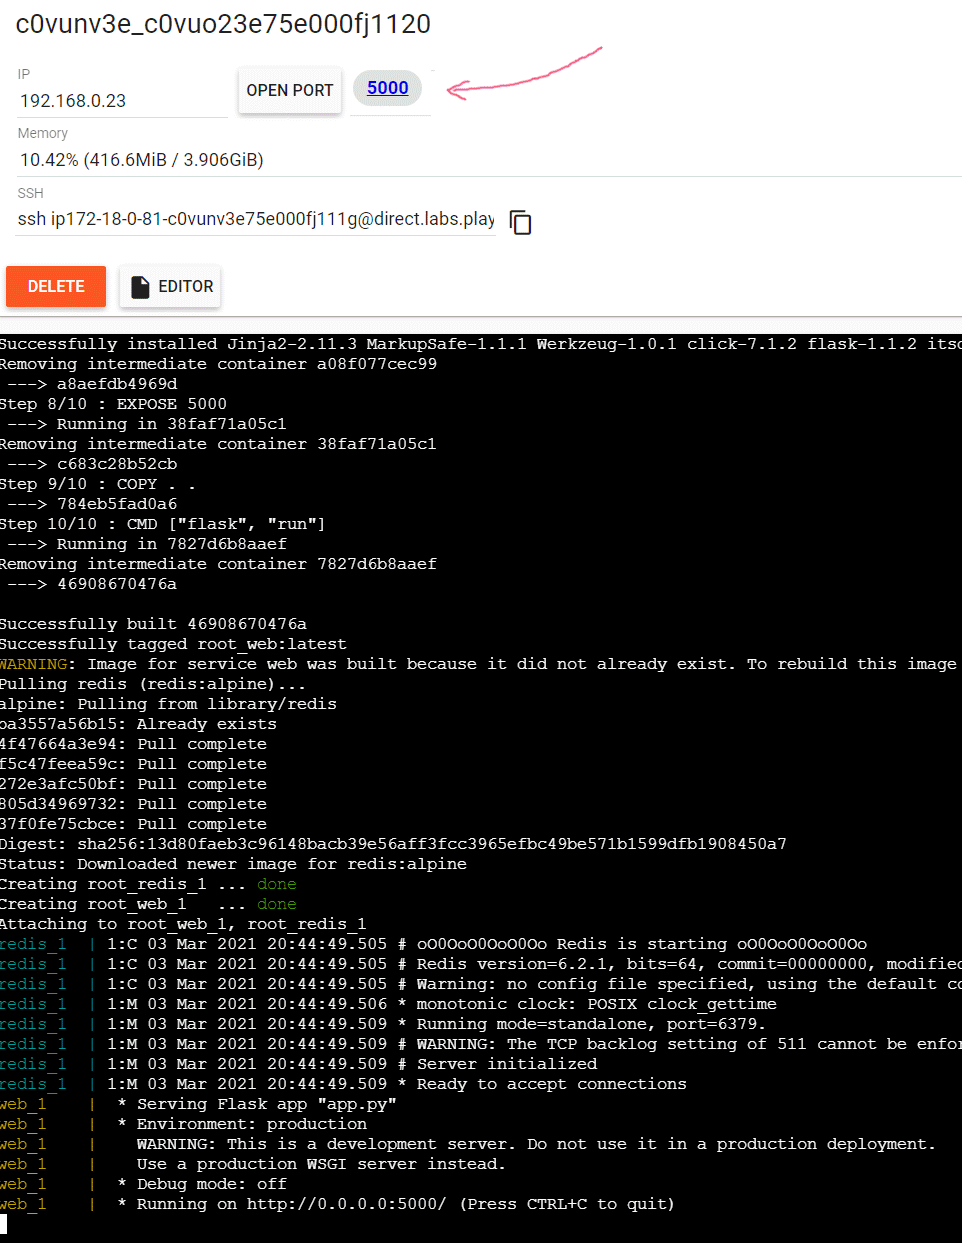
Task: Click the 'Ready to accept connections' log line
Action: coord(551,1084)
